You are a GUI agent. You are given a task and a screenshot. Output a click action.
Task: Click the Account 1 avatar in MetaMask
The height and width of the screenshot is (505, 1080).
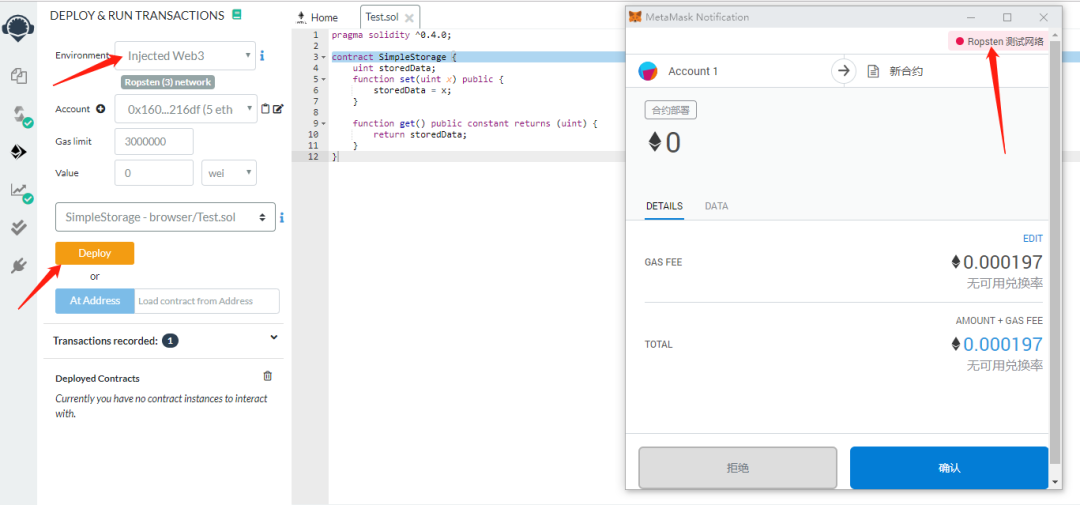click(x=648, y=71)
